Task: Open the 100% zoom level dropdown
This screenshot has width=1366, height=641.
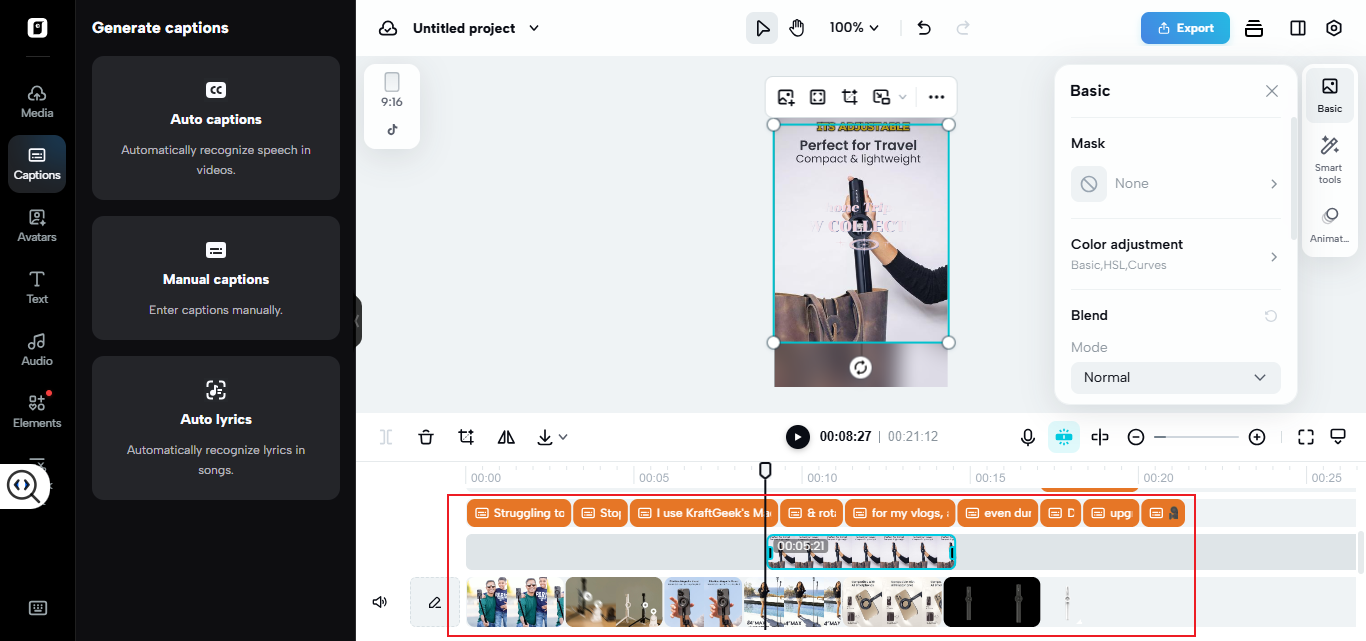Action: 854,28
